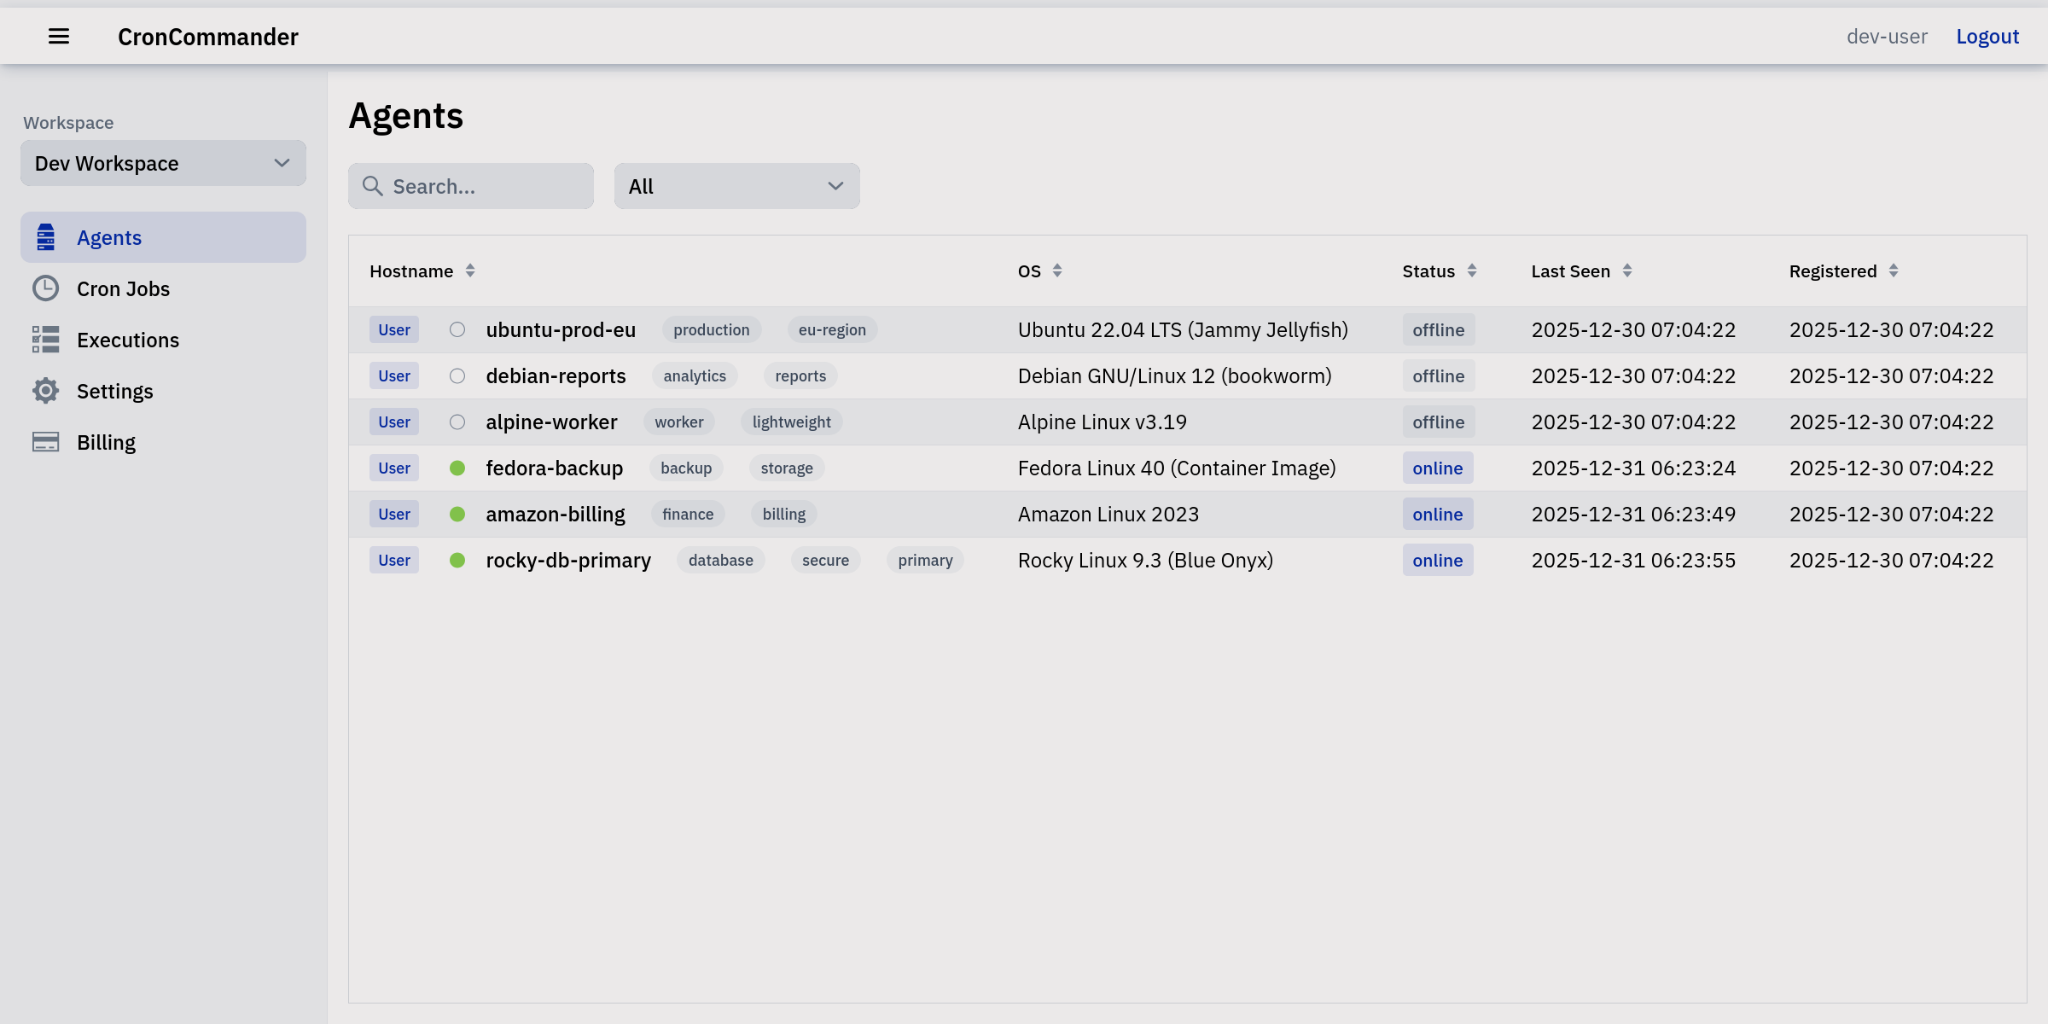Click the production tag on ubuntu-prod-eu
This screenshot has width=2048, height=1024.
click(711, 329)
